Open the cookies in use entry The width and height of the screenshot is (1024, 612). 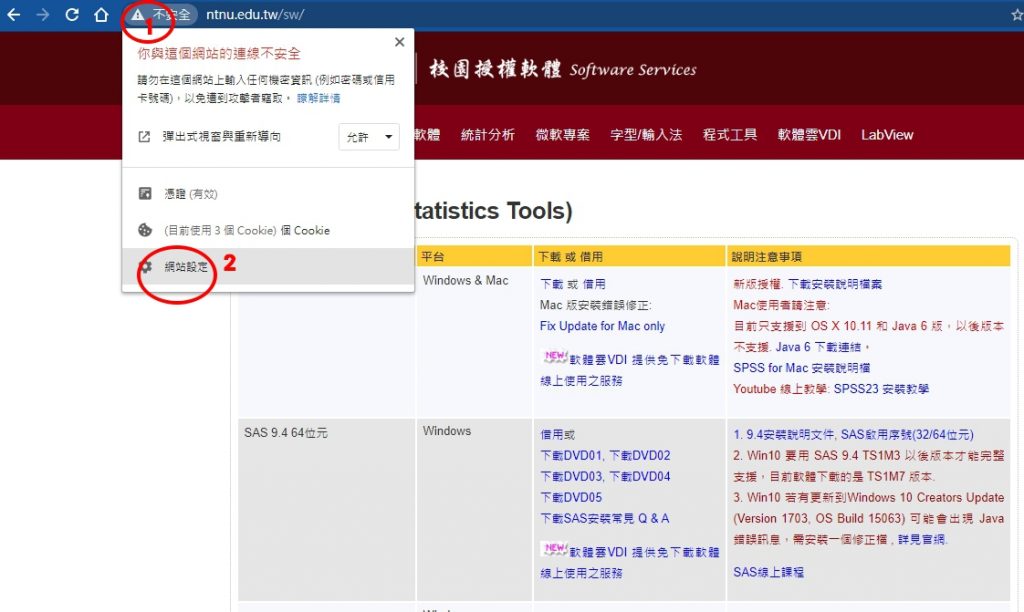[247, 231]
